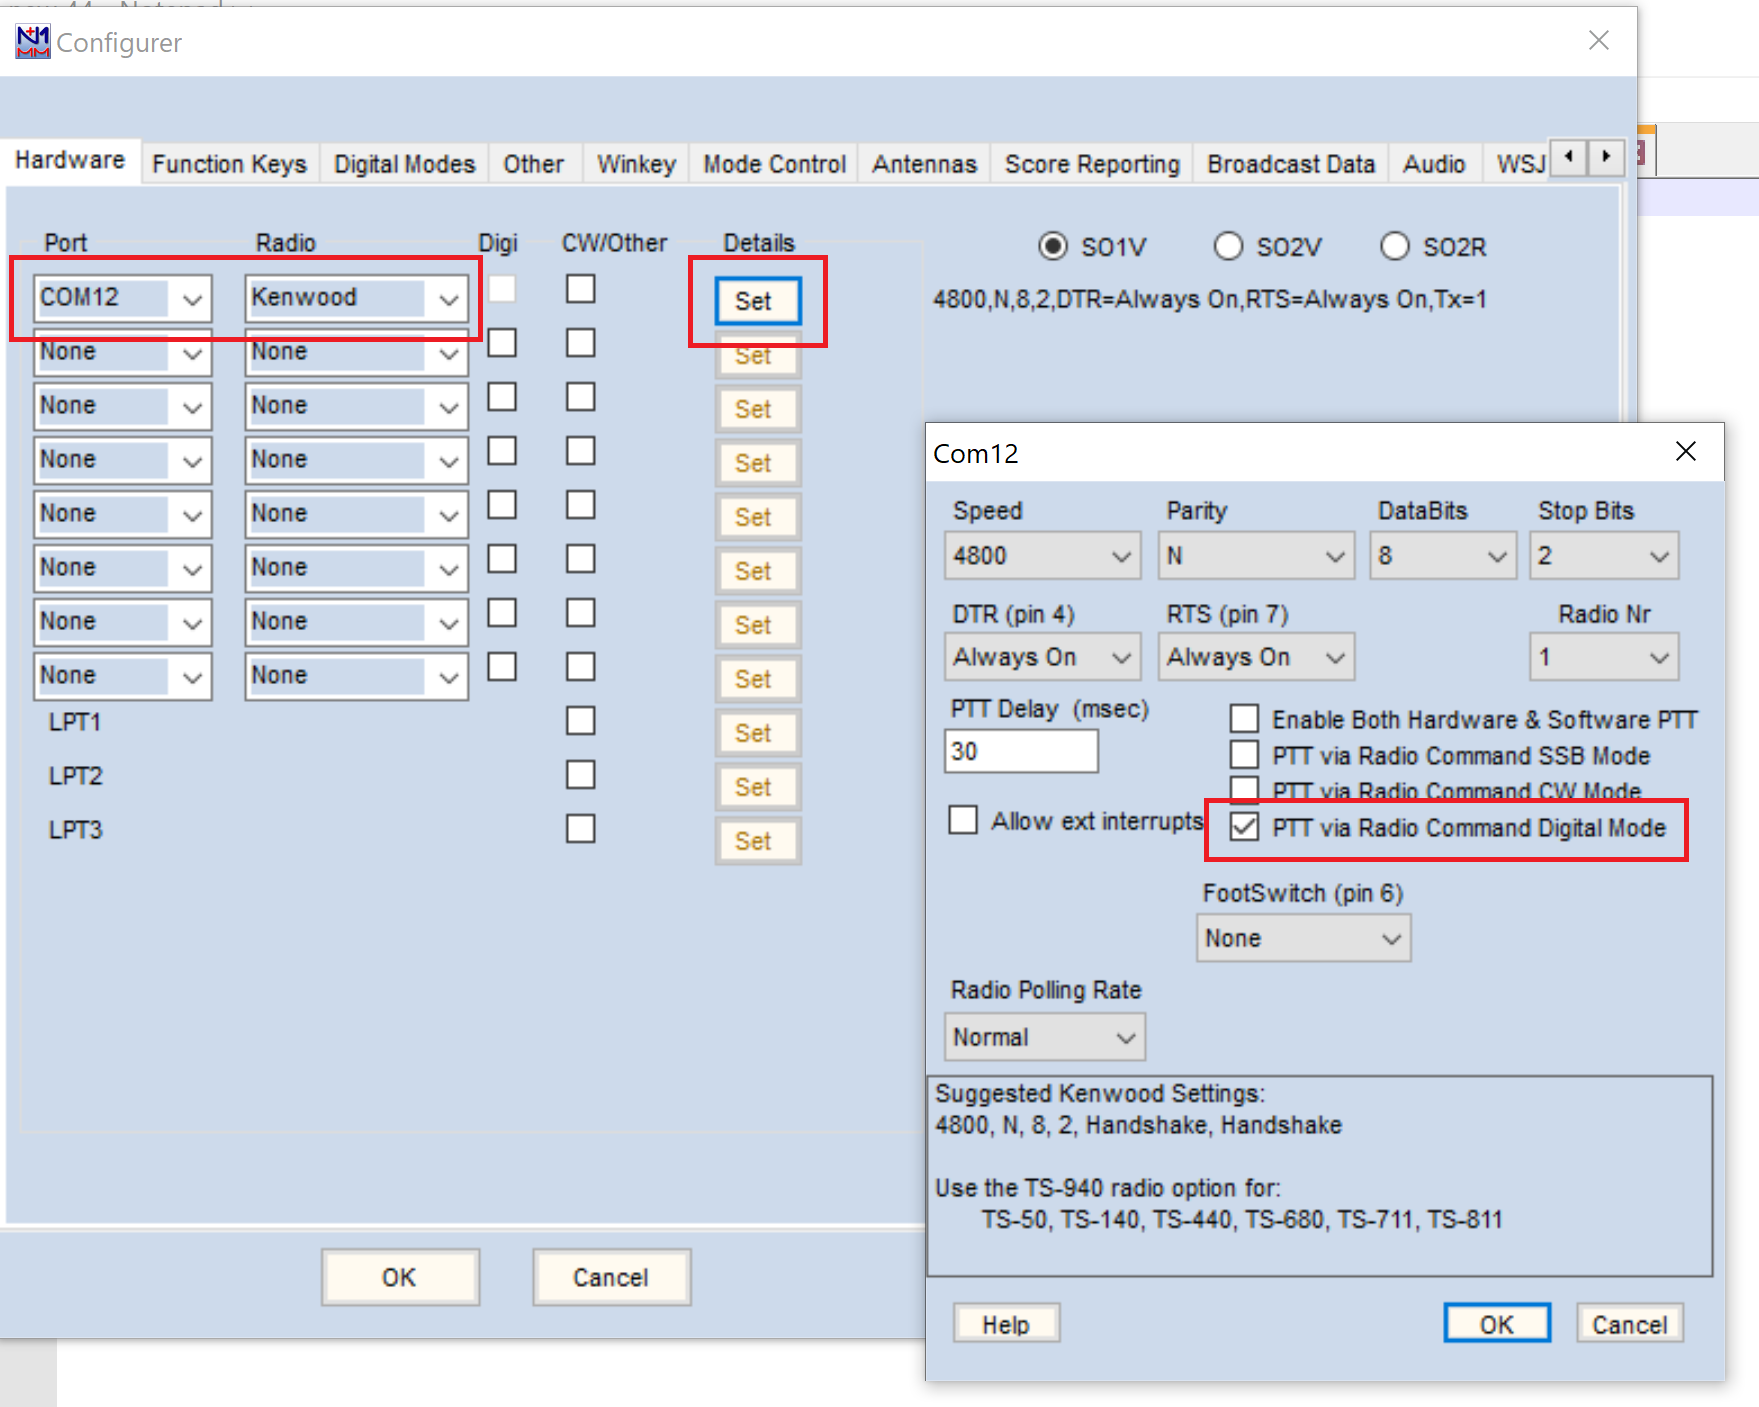Open the Parity dropdown
Viewport: 1759px width, 1407px height.
[x=1256, y=556]
